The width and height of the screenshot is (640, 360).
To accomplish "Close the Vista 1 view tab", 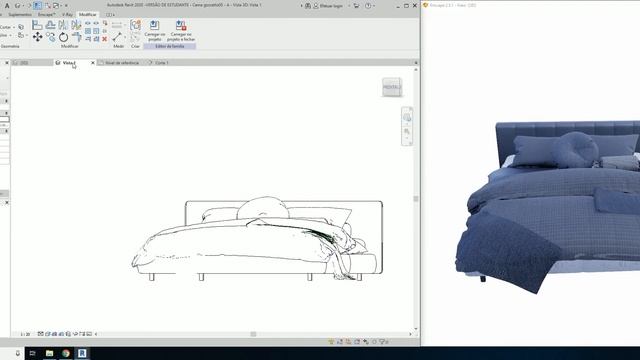I will pos(93,63).
